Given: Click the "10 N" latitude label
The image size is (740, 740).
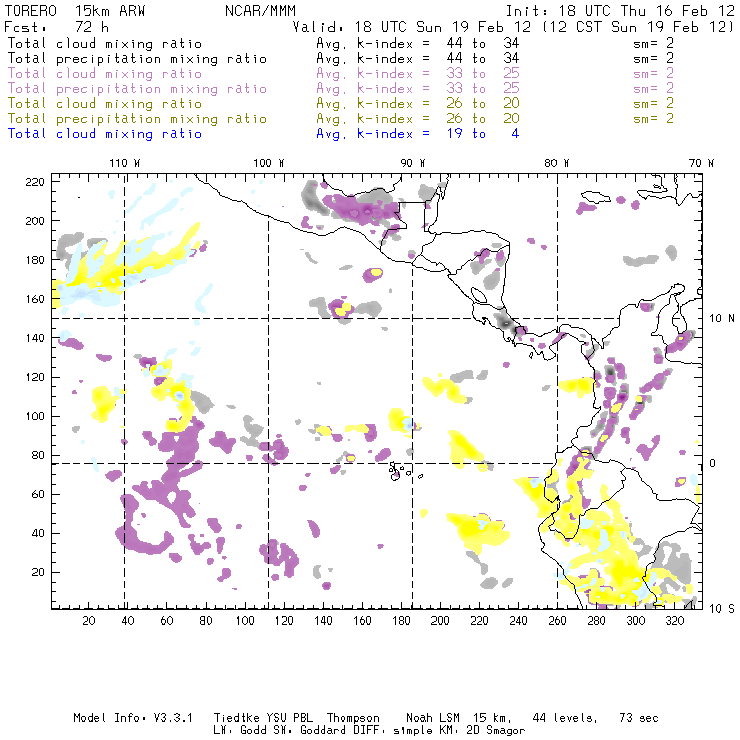Looking at the screenshot, I should (x=722, y=319).
